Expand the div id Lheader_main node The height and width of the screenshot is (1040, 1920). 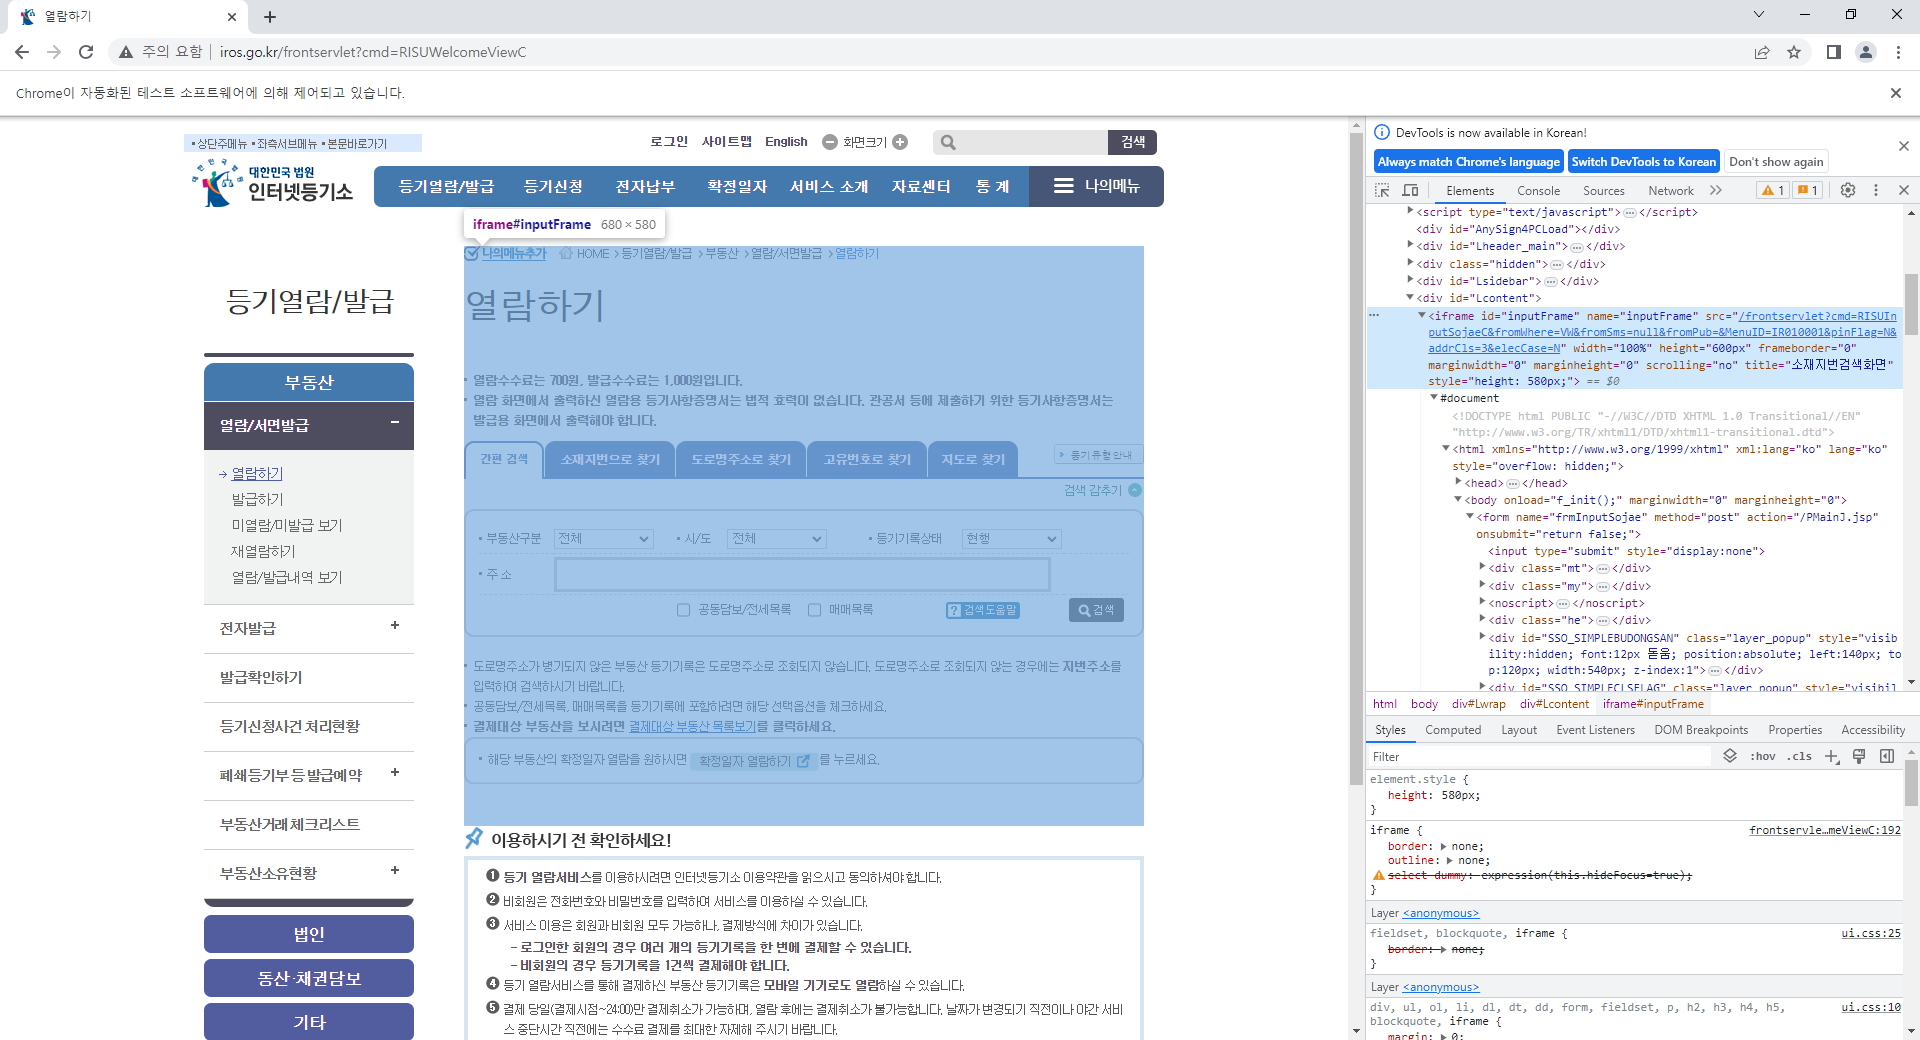(x=1410, y=246)
